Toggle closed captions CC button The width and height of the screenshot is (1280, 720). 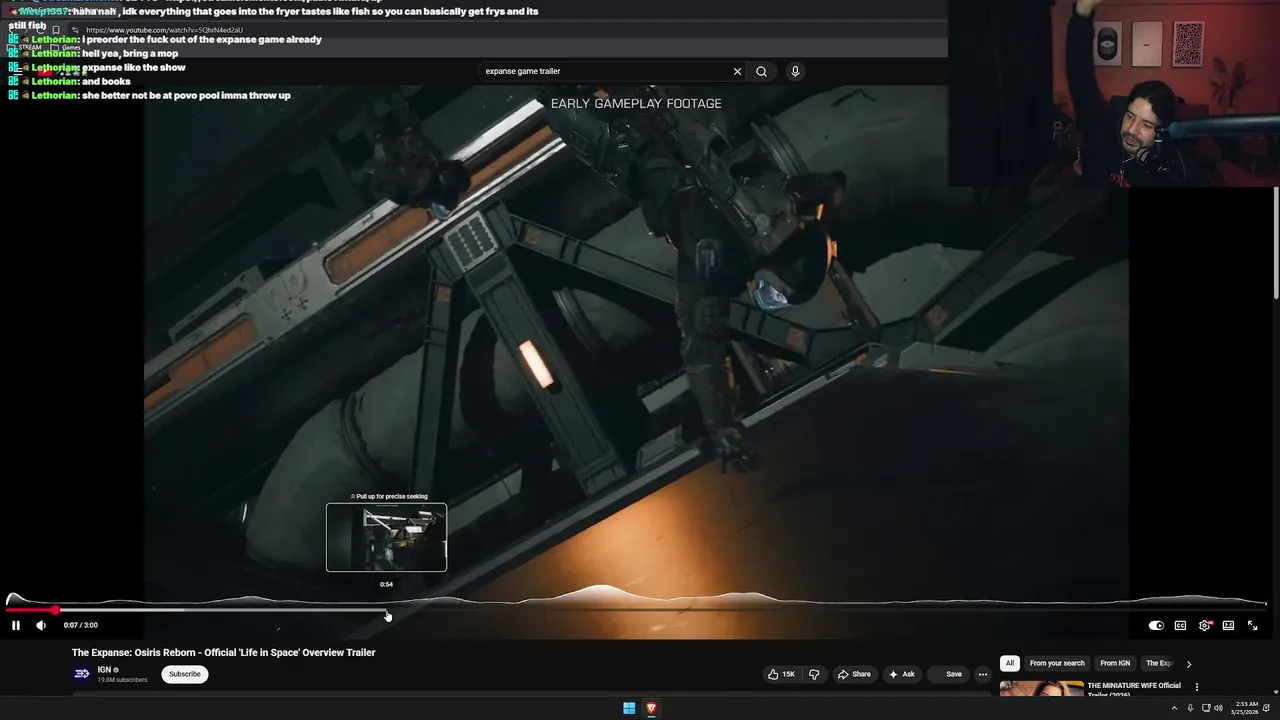click(1180, 625)
